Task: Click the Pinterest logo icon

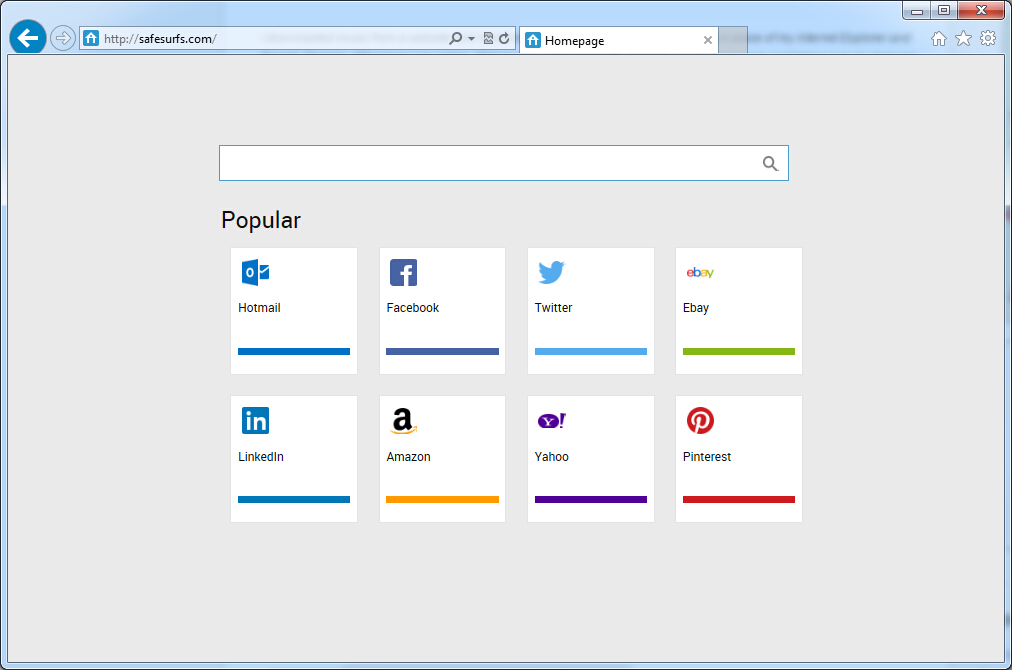Action: 700,421
